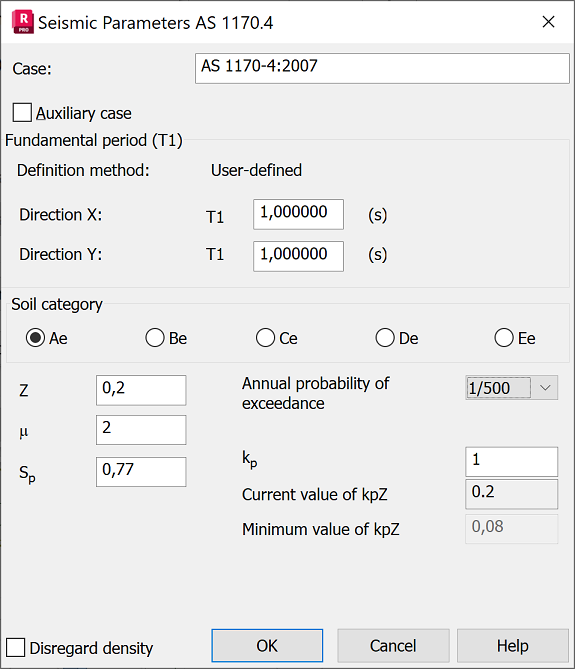Focus the Direction X T1 field
This screenshot has height=669, width=575.
pyautogui.click(x=298, y=214)
